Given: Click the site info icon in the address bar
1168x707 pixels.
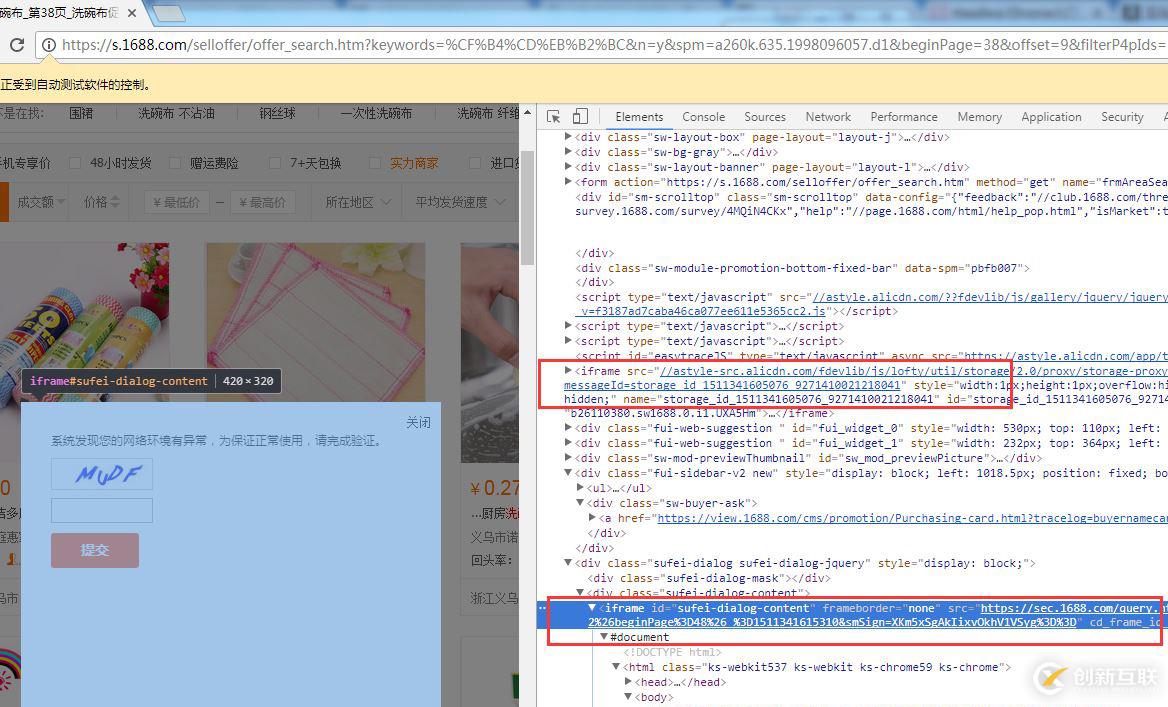Looking at the screenshot, I should coord(47,45).
